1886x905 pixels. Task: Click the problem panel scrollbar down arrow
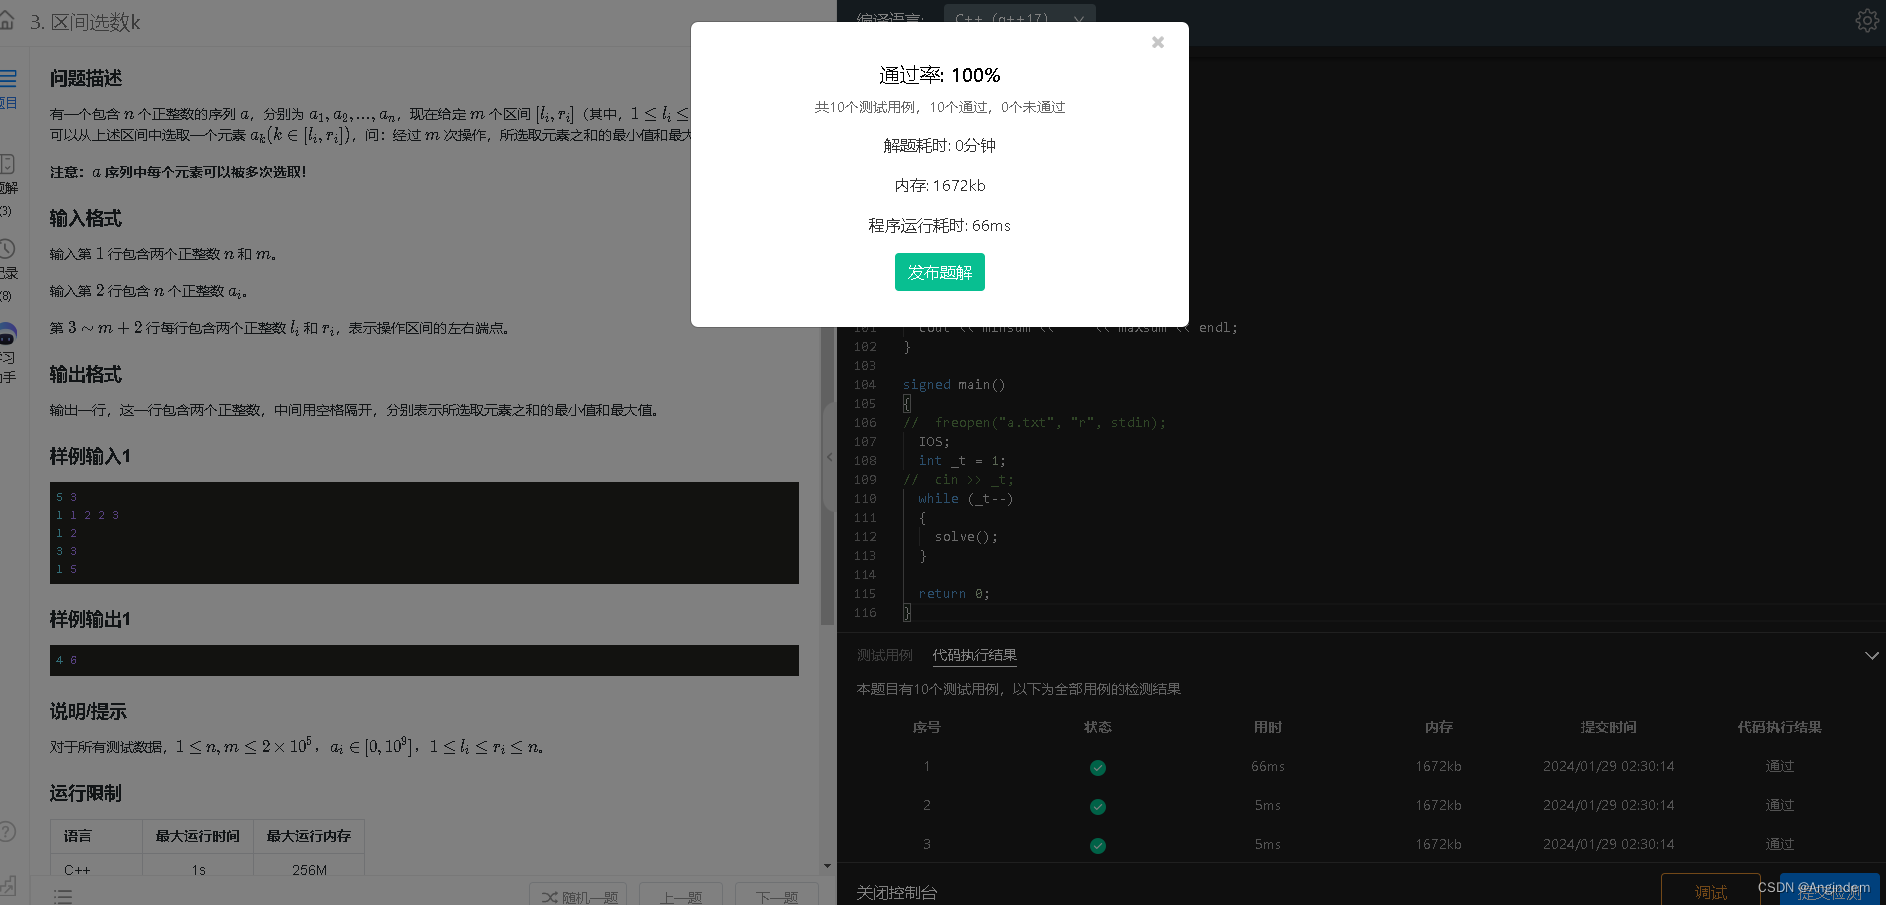click(827, 866)
